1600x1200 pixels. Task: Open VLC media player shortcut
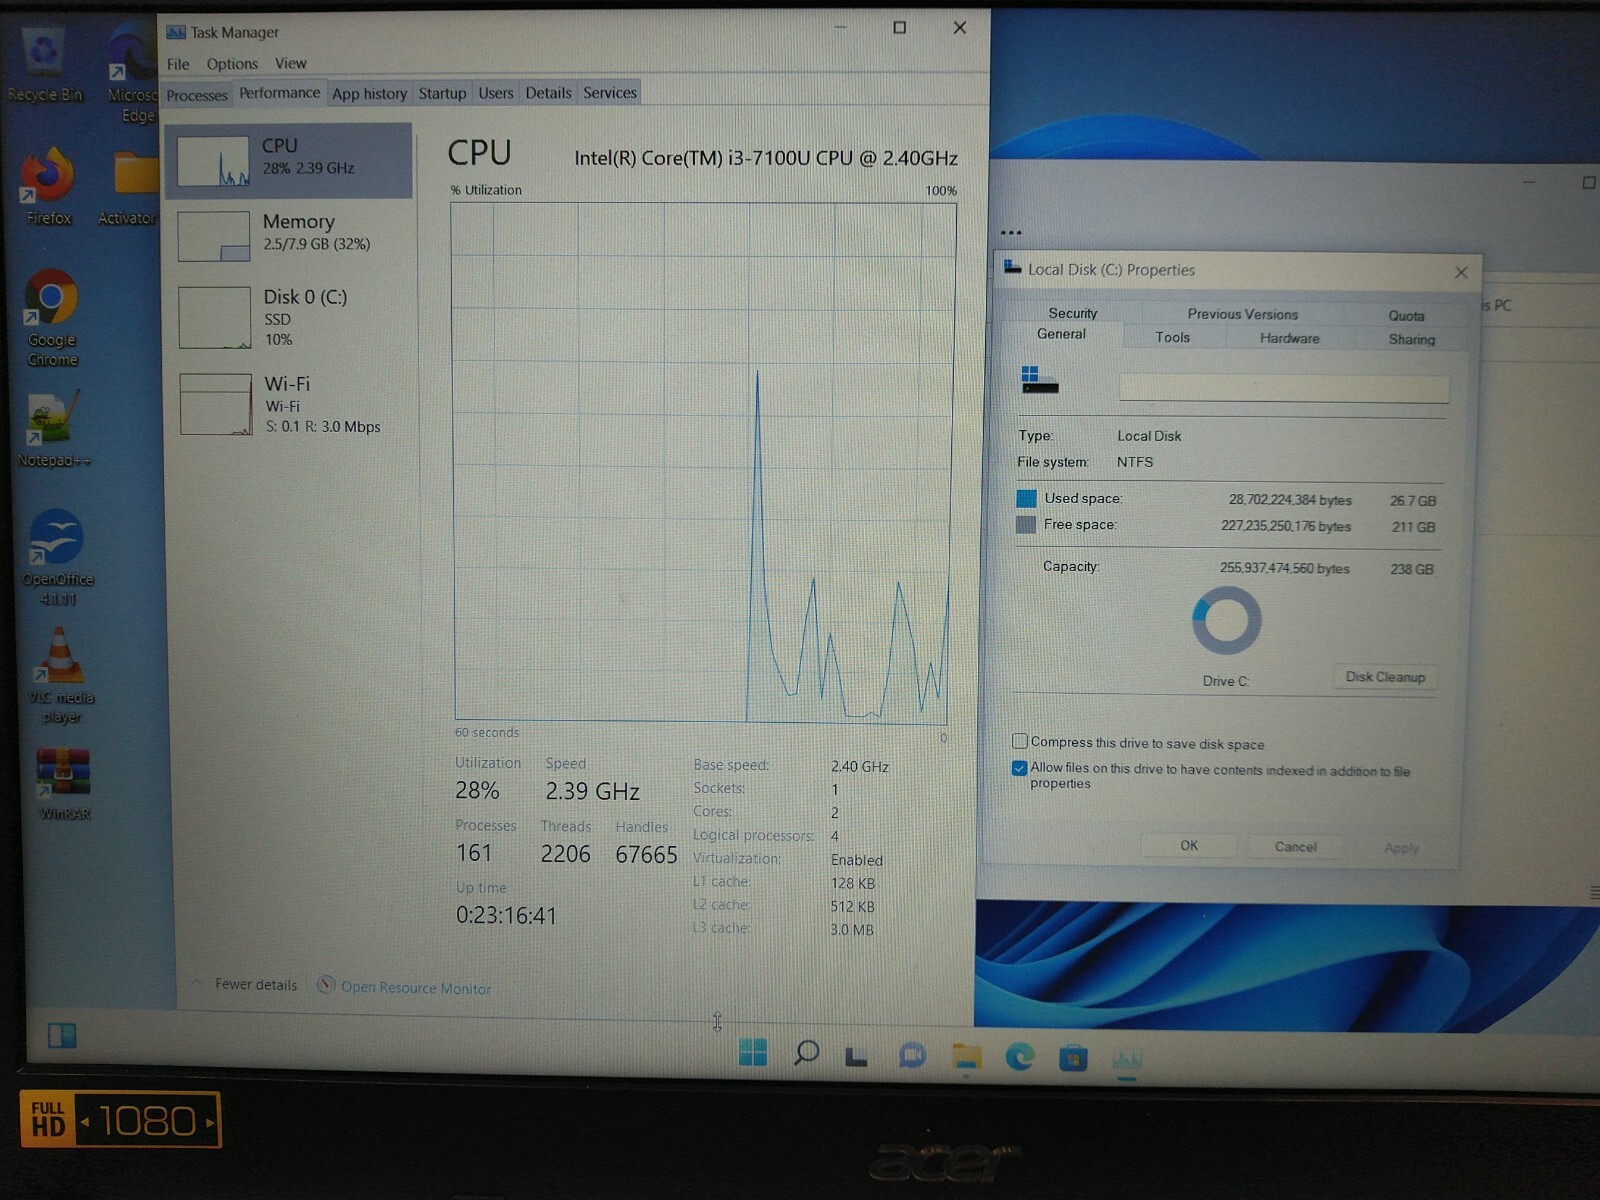[61, 675]
